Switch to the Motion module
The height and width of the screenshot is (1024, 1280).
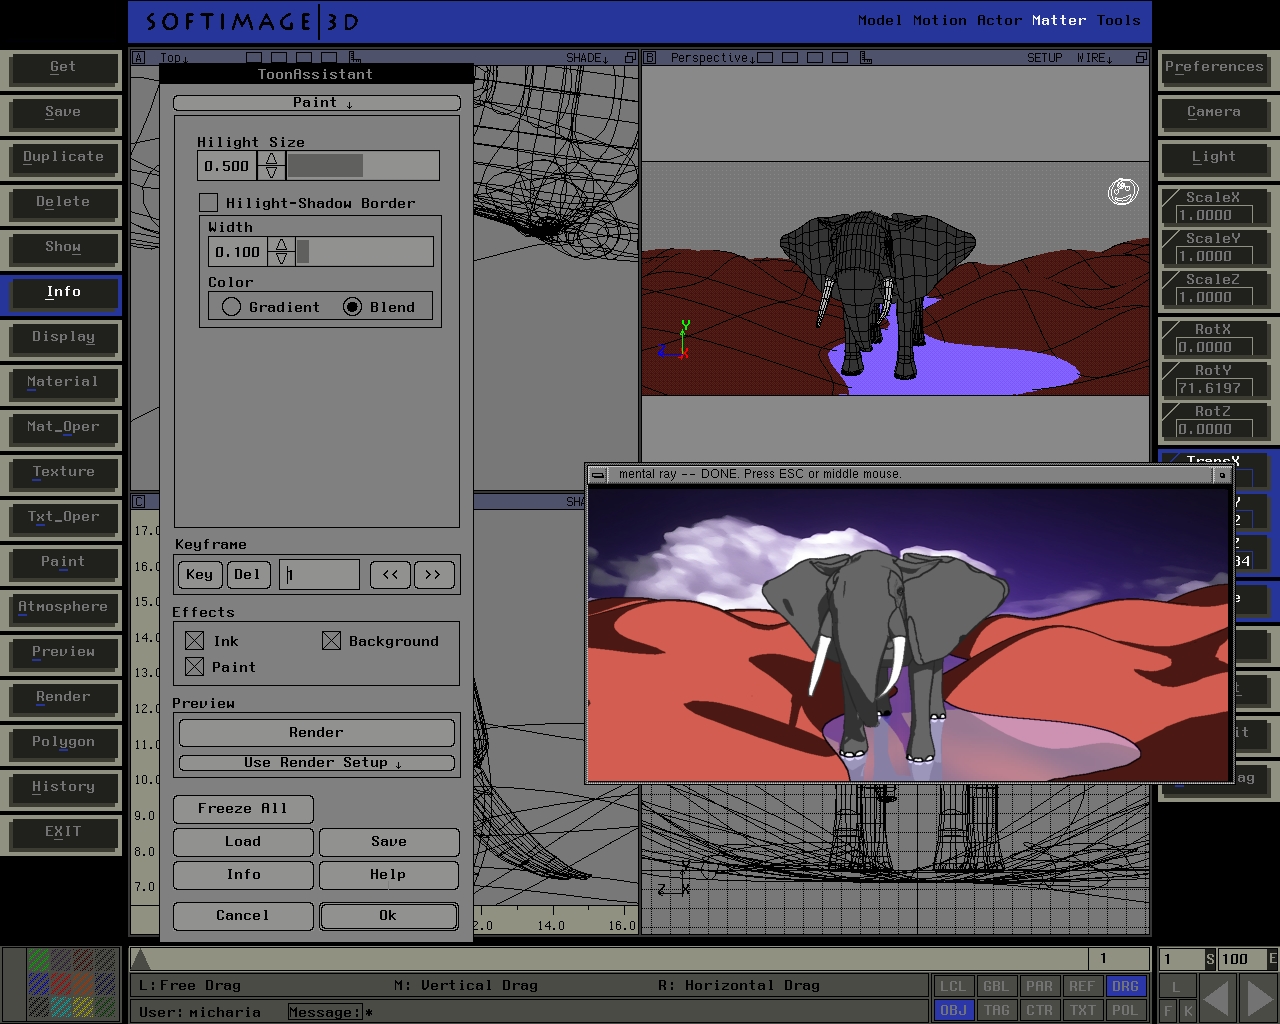coord(939,20)
